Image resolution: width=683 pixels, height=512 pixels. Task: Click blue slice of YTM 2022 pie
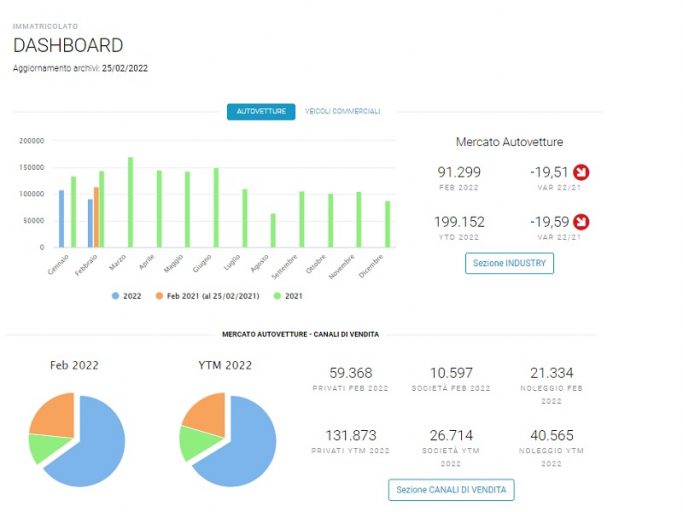[246, 449]
